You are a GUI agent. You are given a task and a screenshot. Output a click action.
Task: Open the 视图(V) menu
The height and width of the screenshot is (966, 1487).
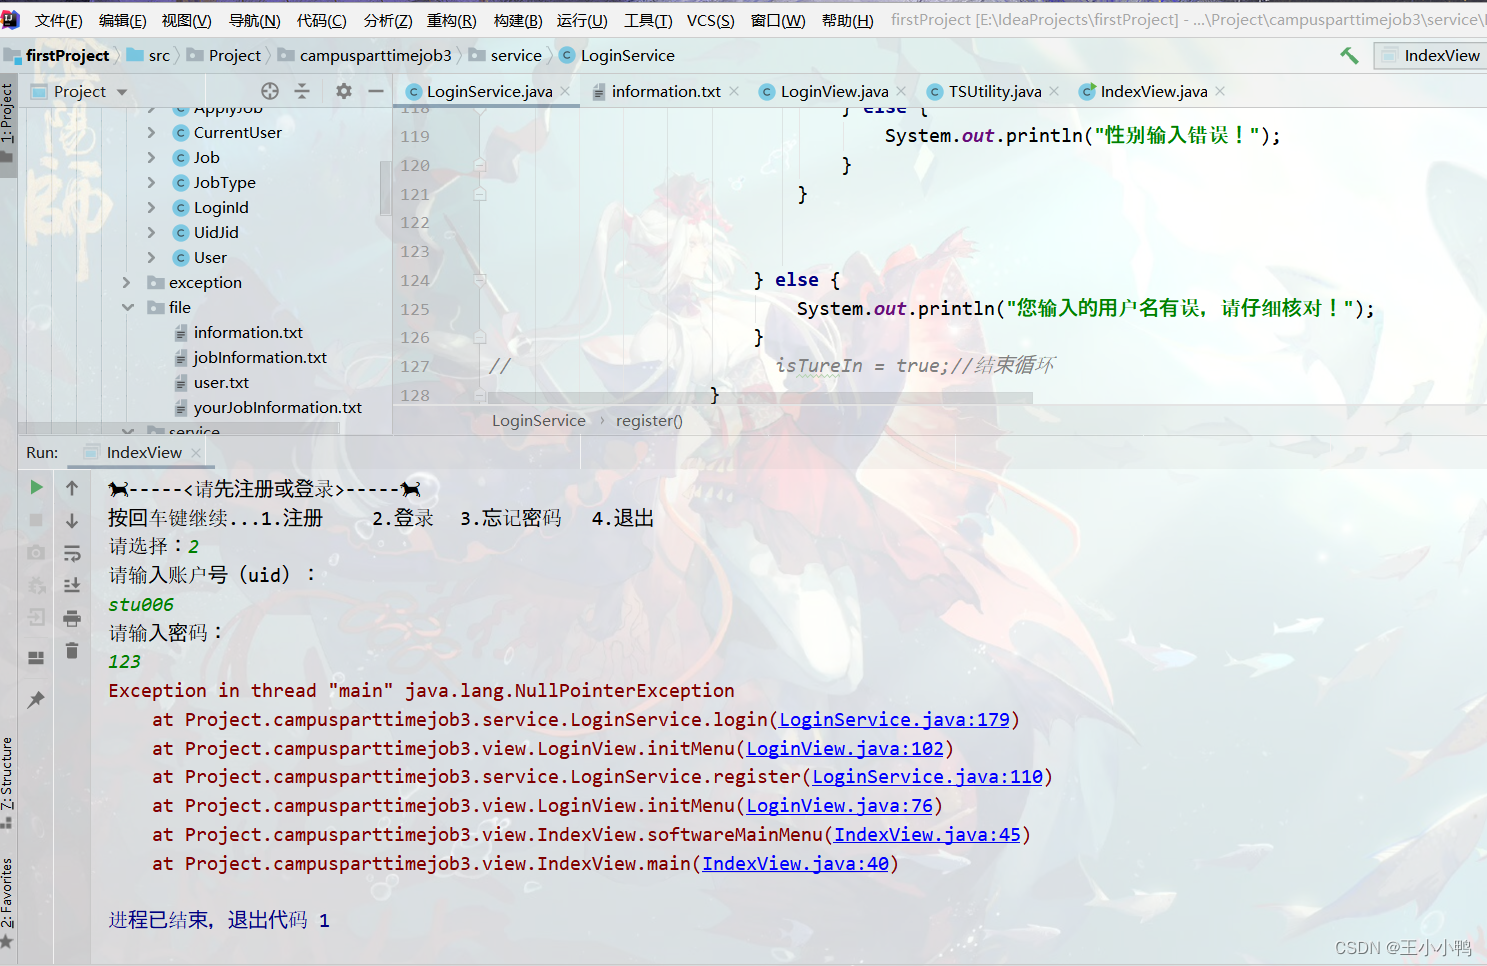(186, 20)
